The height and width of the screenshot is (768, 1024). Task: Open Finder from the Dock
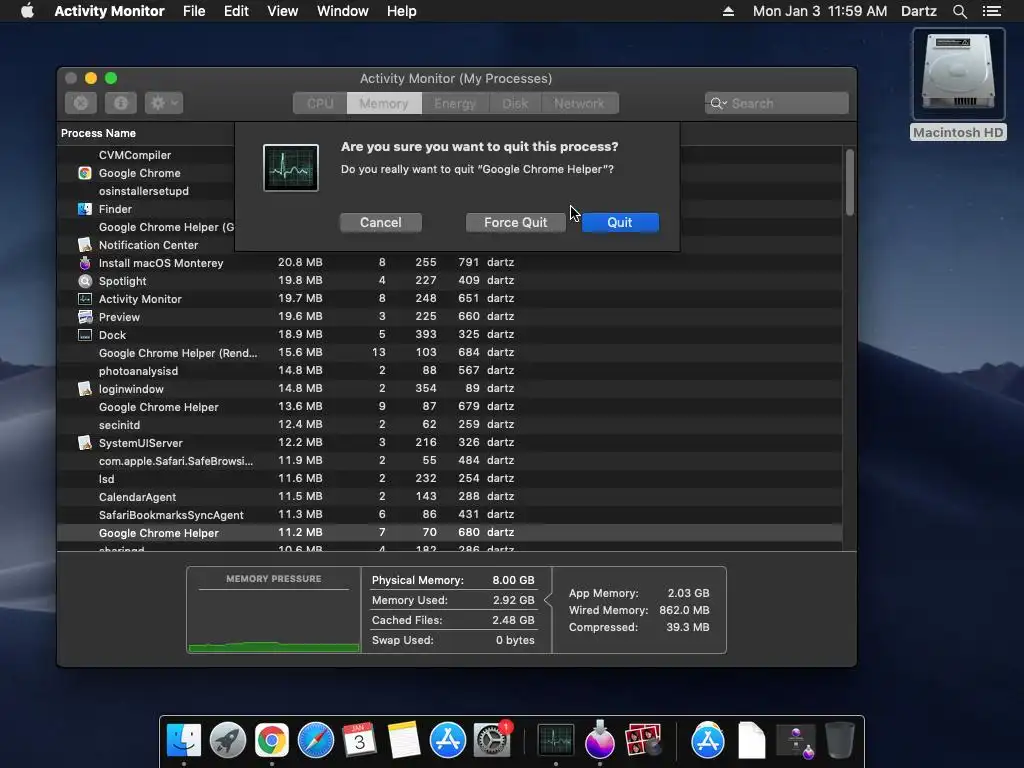click(x=184, y=741)
